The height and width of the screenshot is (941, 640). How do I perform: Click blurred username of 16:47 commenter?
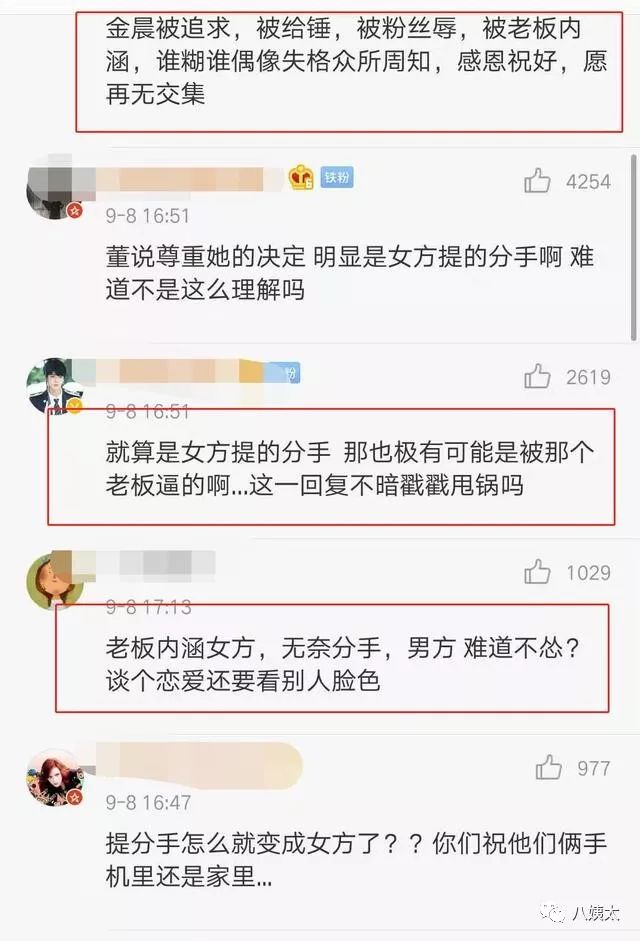(198, 765)
